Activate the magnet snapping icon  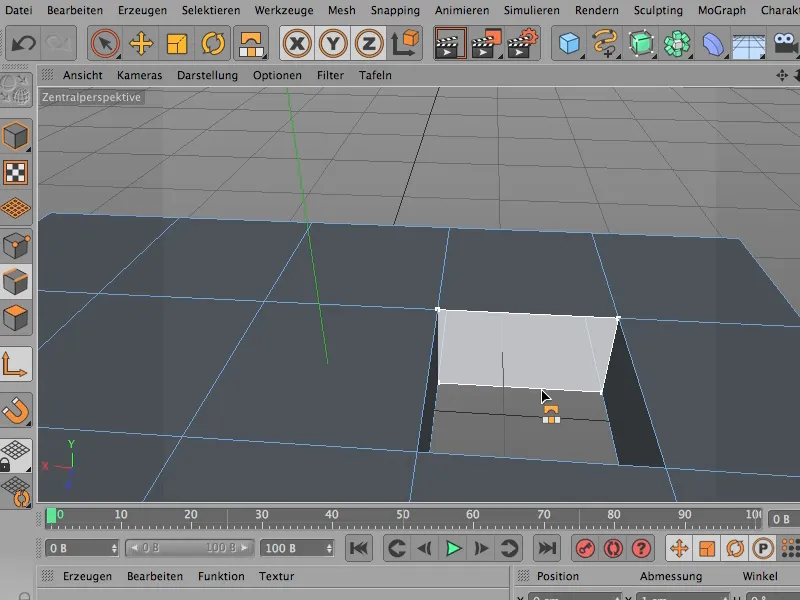[15, 410]
